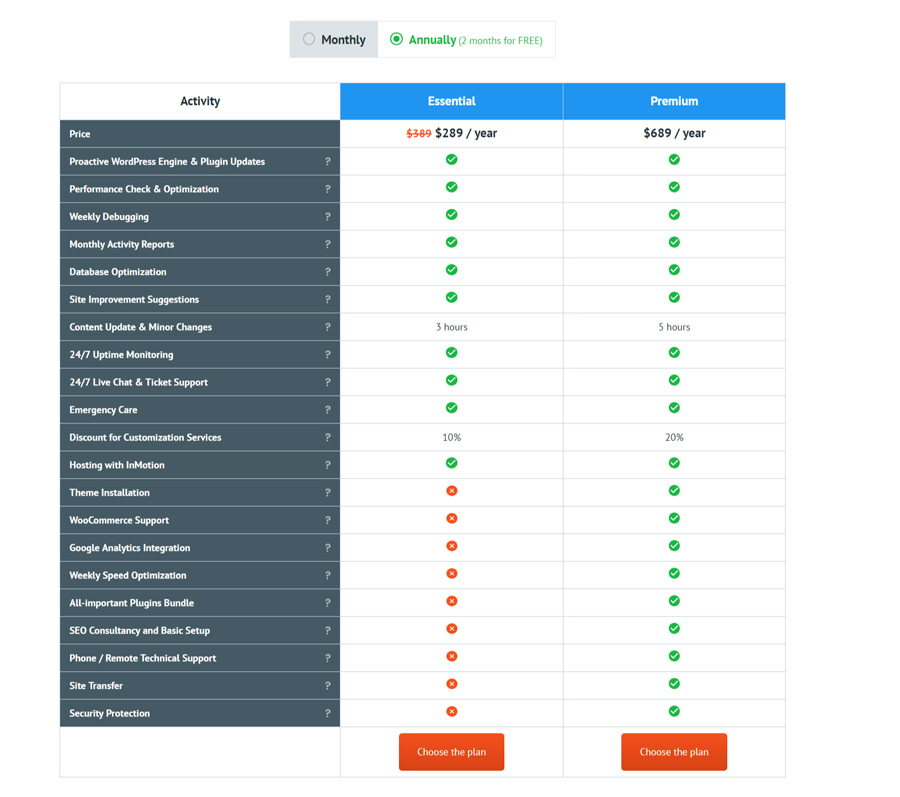Choose the Essential plan button

(451, 752)
